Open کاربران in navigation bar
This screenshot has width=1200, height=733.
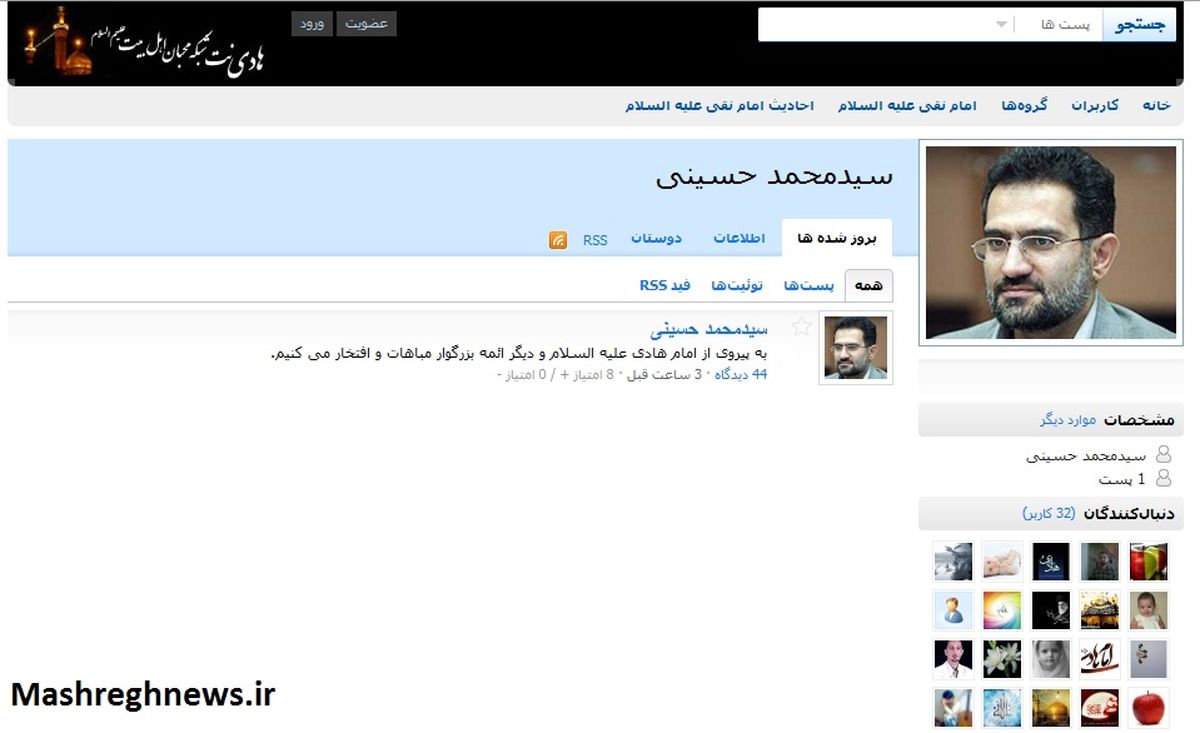click(x=1095, y=105)
